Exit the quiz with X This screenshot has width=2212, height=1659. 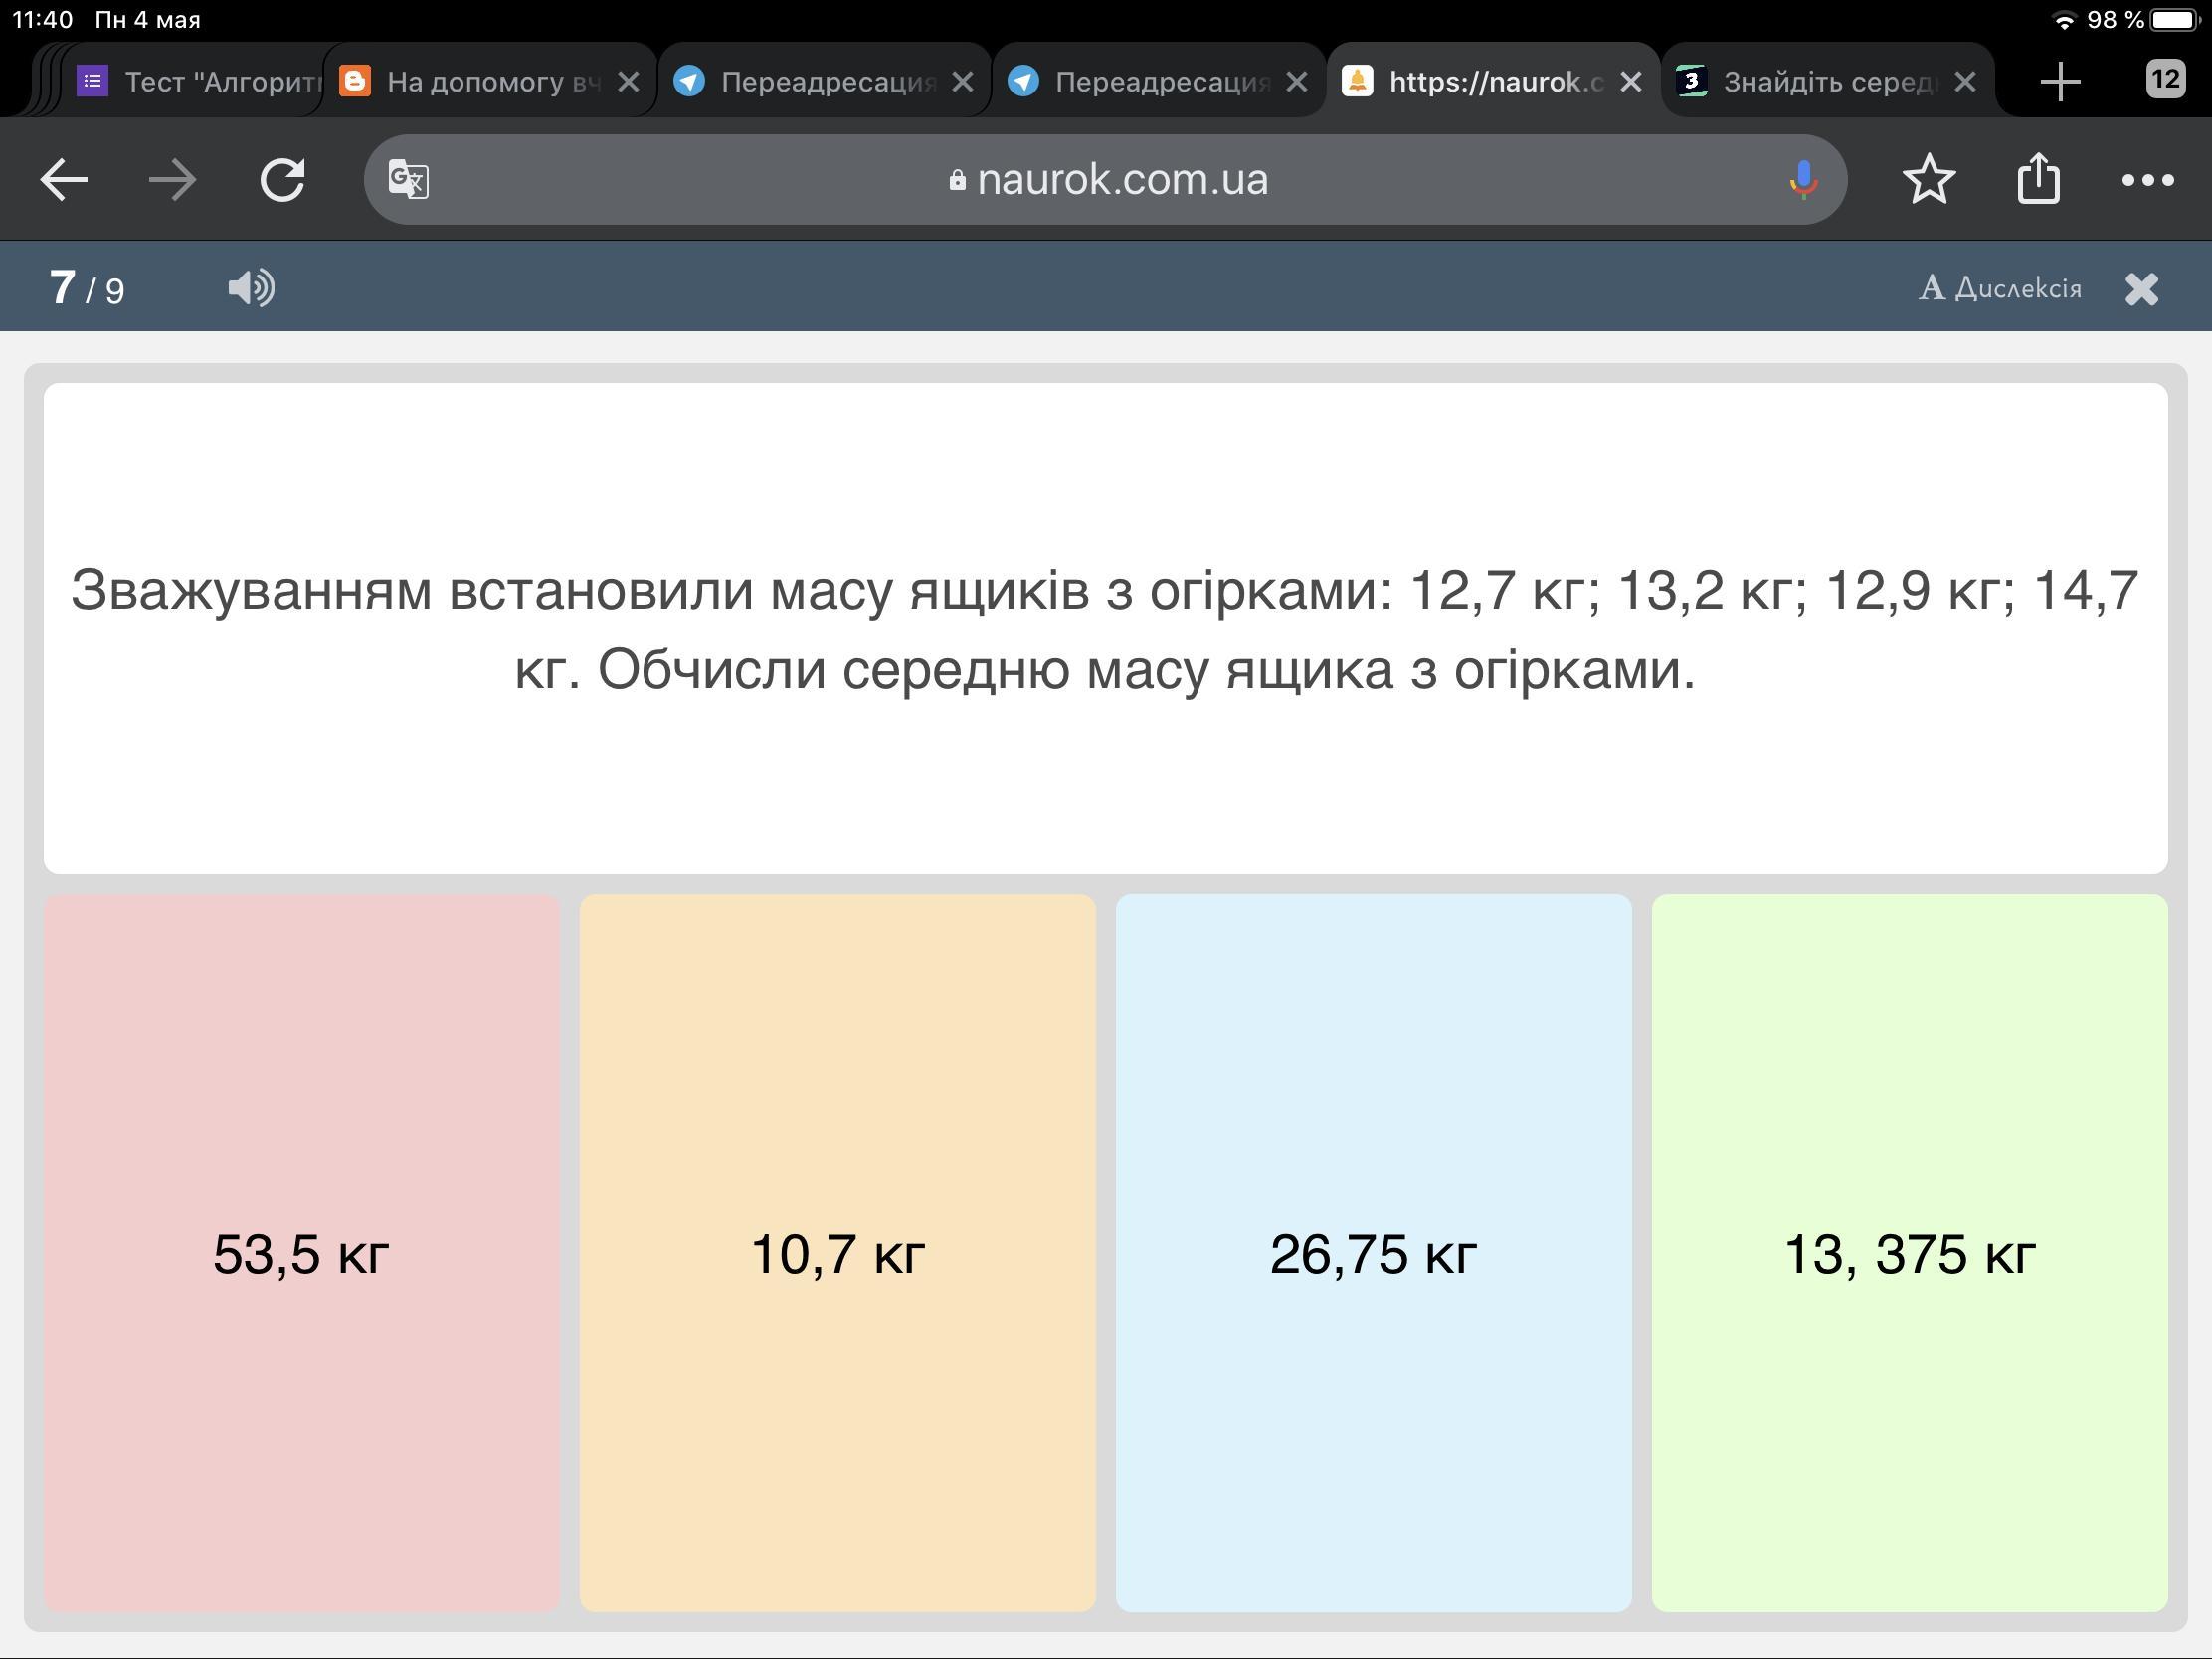[x=2141, y=289]
